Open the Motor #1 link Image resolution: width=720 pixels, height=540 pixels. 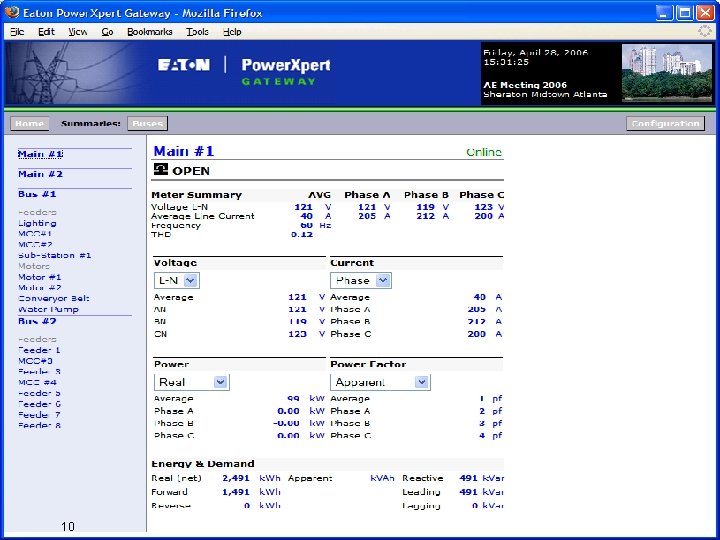pos(39,277)
